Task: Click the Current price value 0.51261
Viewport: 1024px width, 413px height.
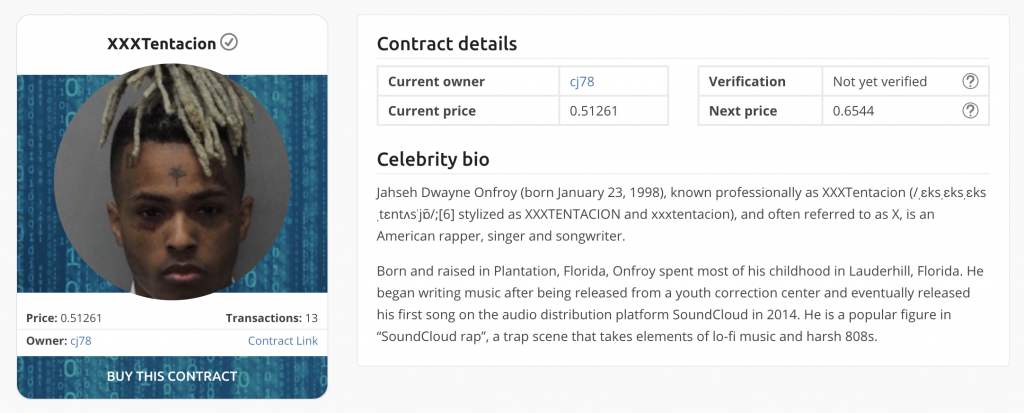Action: 594,111
